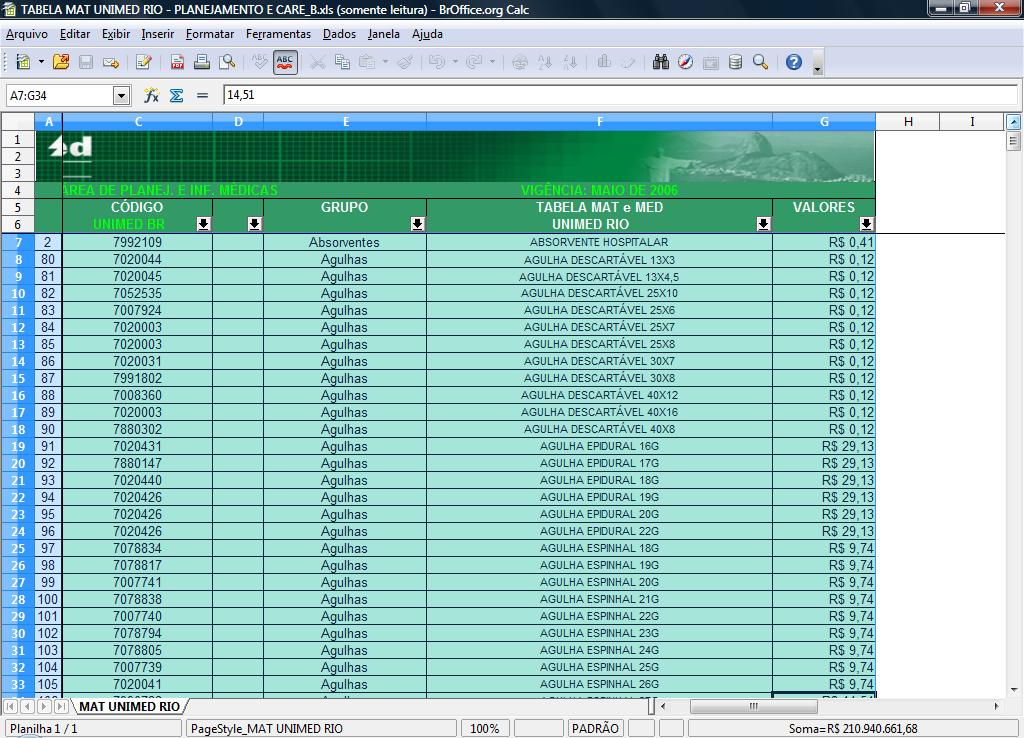This screenshot has height=738, width=1024.
Task: Open the Redo history dropdown arrow
Action: pos(492,62)
